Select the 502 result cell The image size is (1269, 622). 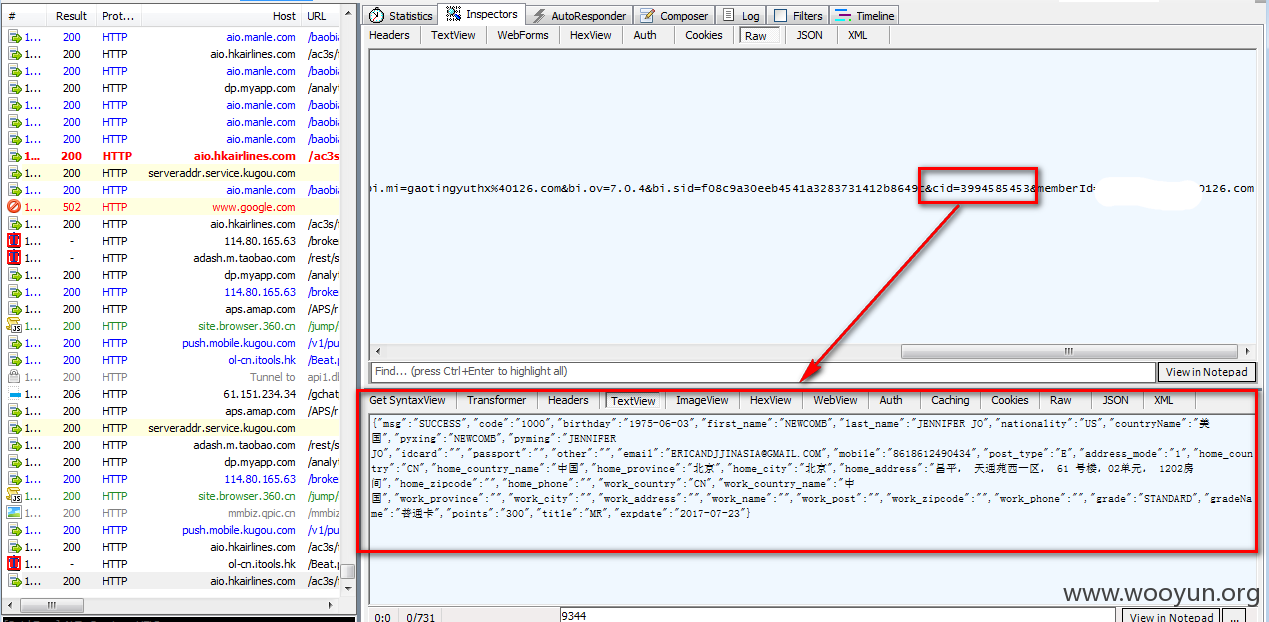point(72,207)
